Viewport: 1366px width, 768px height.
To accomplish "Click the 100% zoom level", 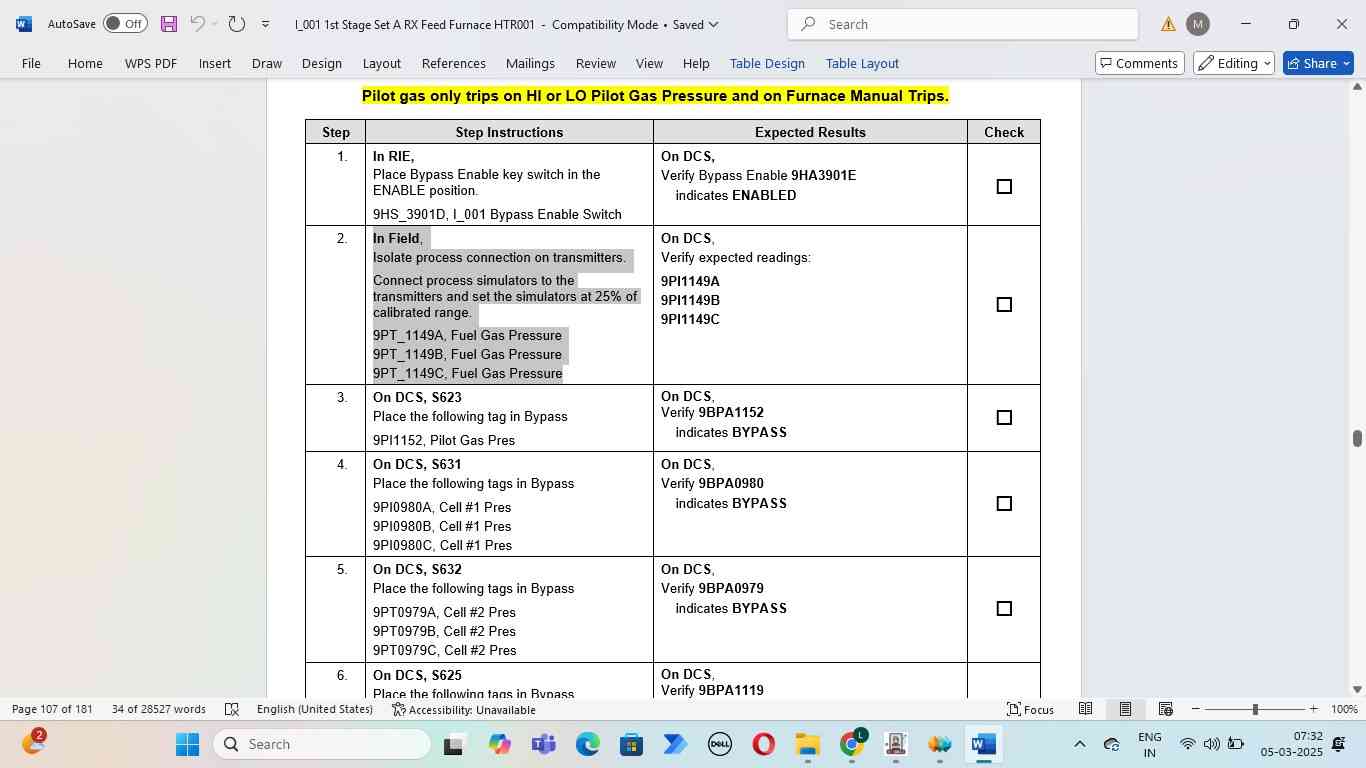I will 1345,709.
